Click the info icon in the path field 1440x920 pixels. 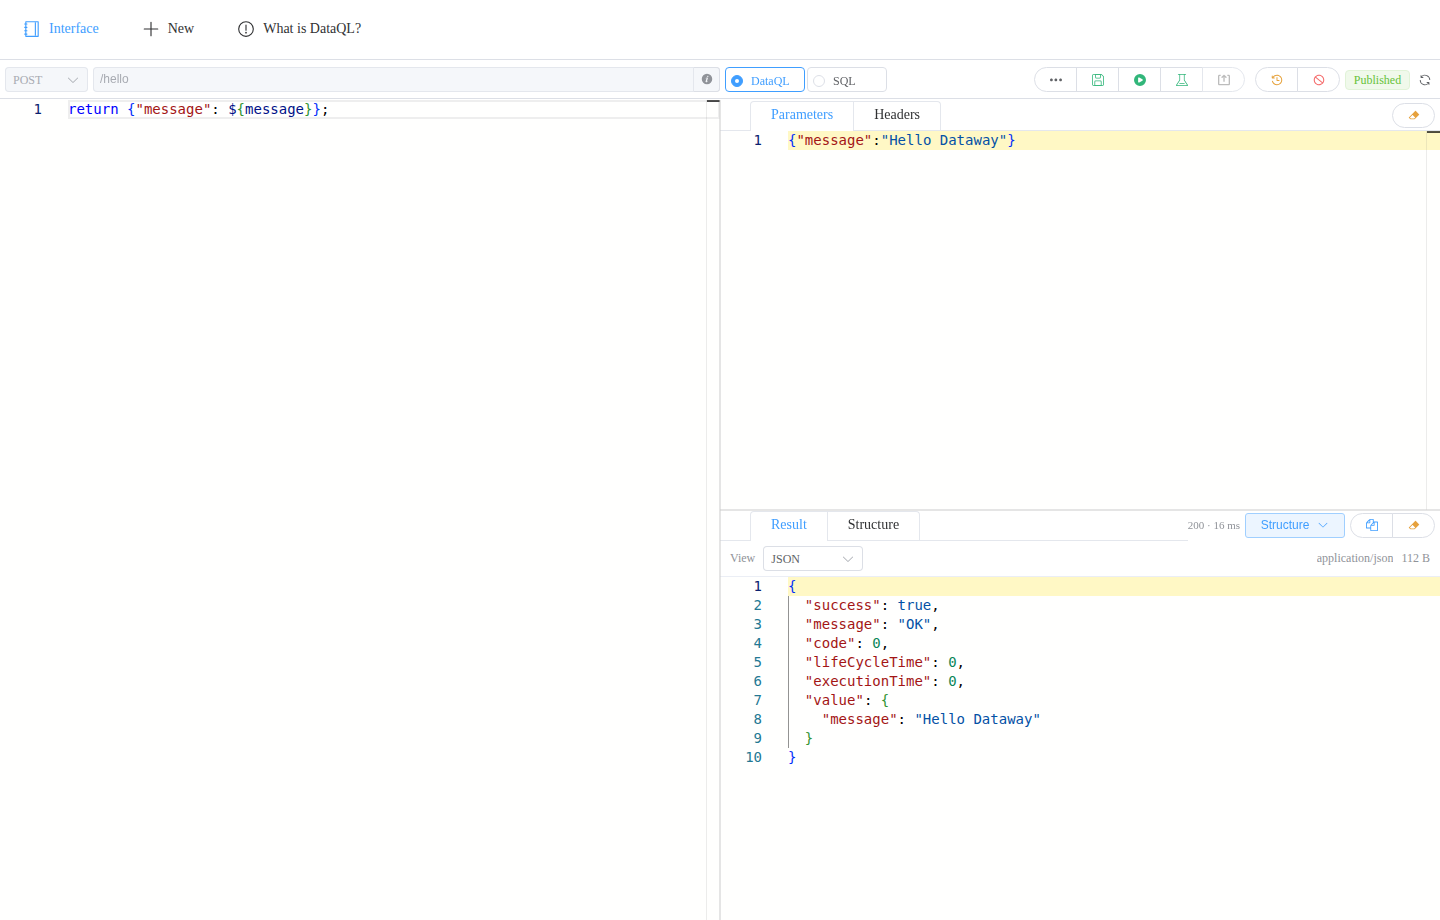click(707, 79)
